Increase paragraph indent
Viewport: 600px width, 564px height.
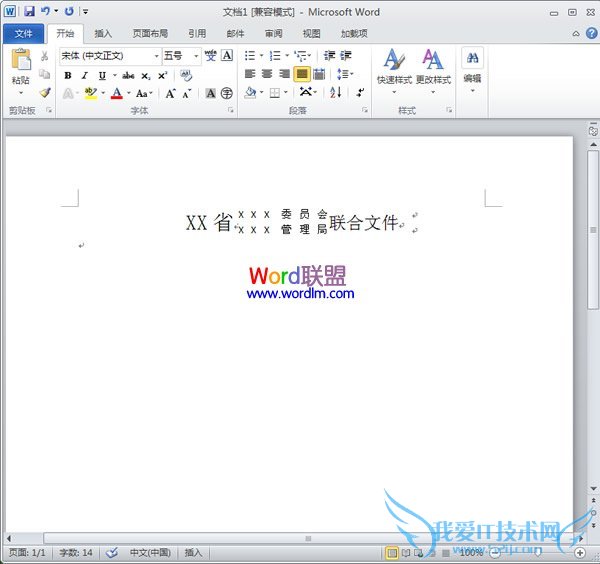click(x=346, y=56)
